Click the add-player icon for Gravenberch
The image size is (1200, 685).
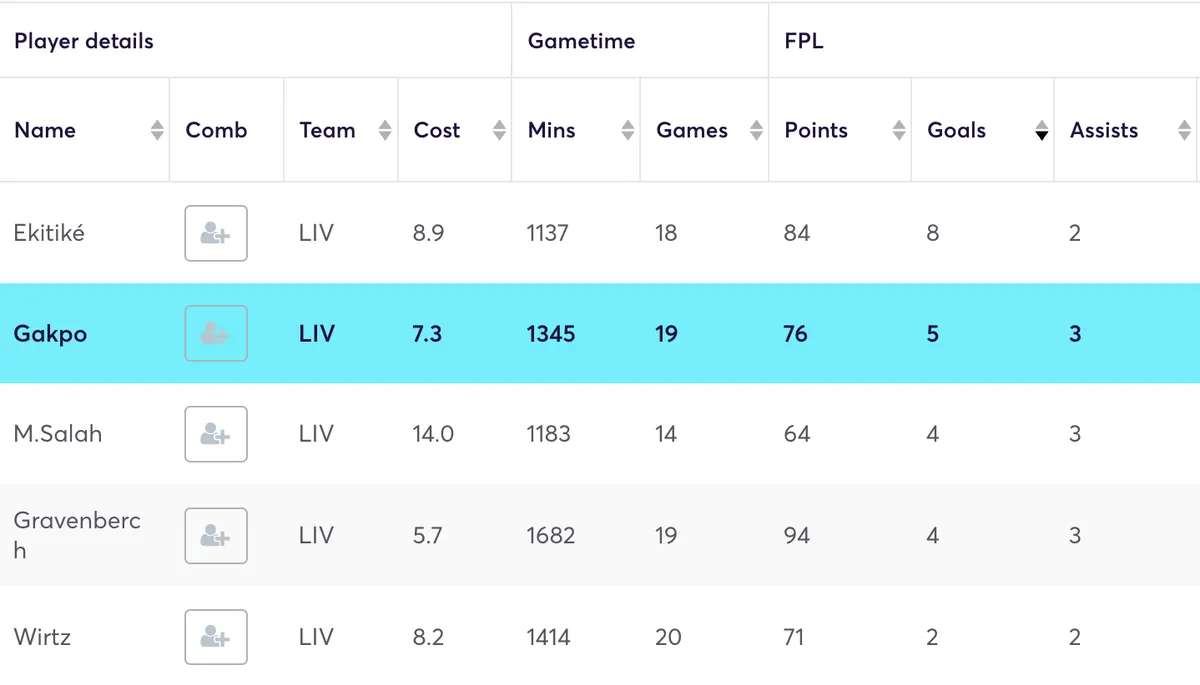click(x=215, y=536)
